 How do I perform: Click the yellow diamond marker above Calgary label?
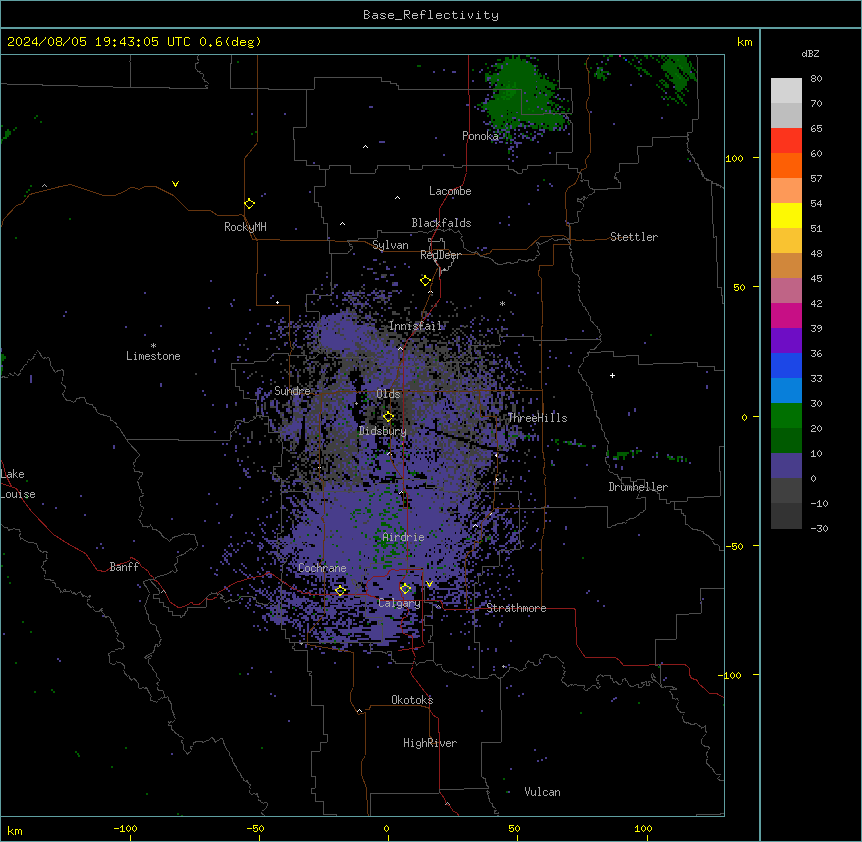click(405, 589)
